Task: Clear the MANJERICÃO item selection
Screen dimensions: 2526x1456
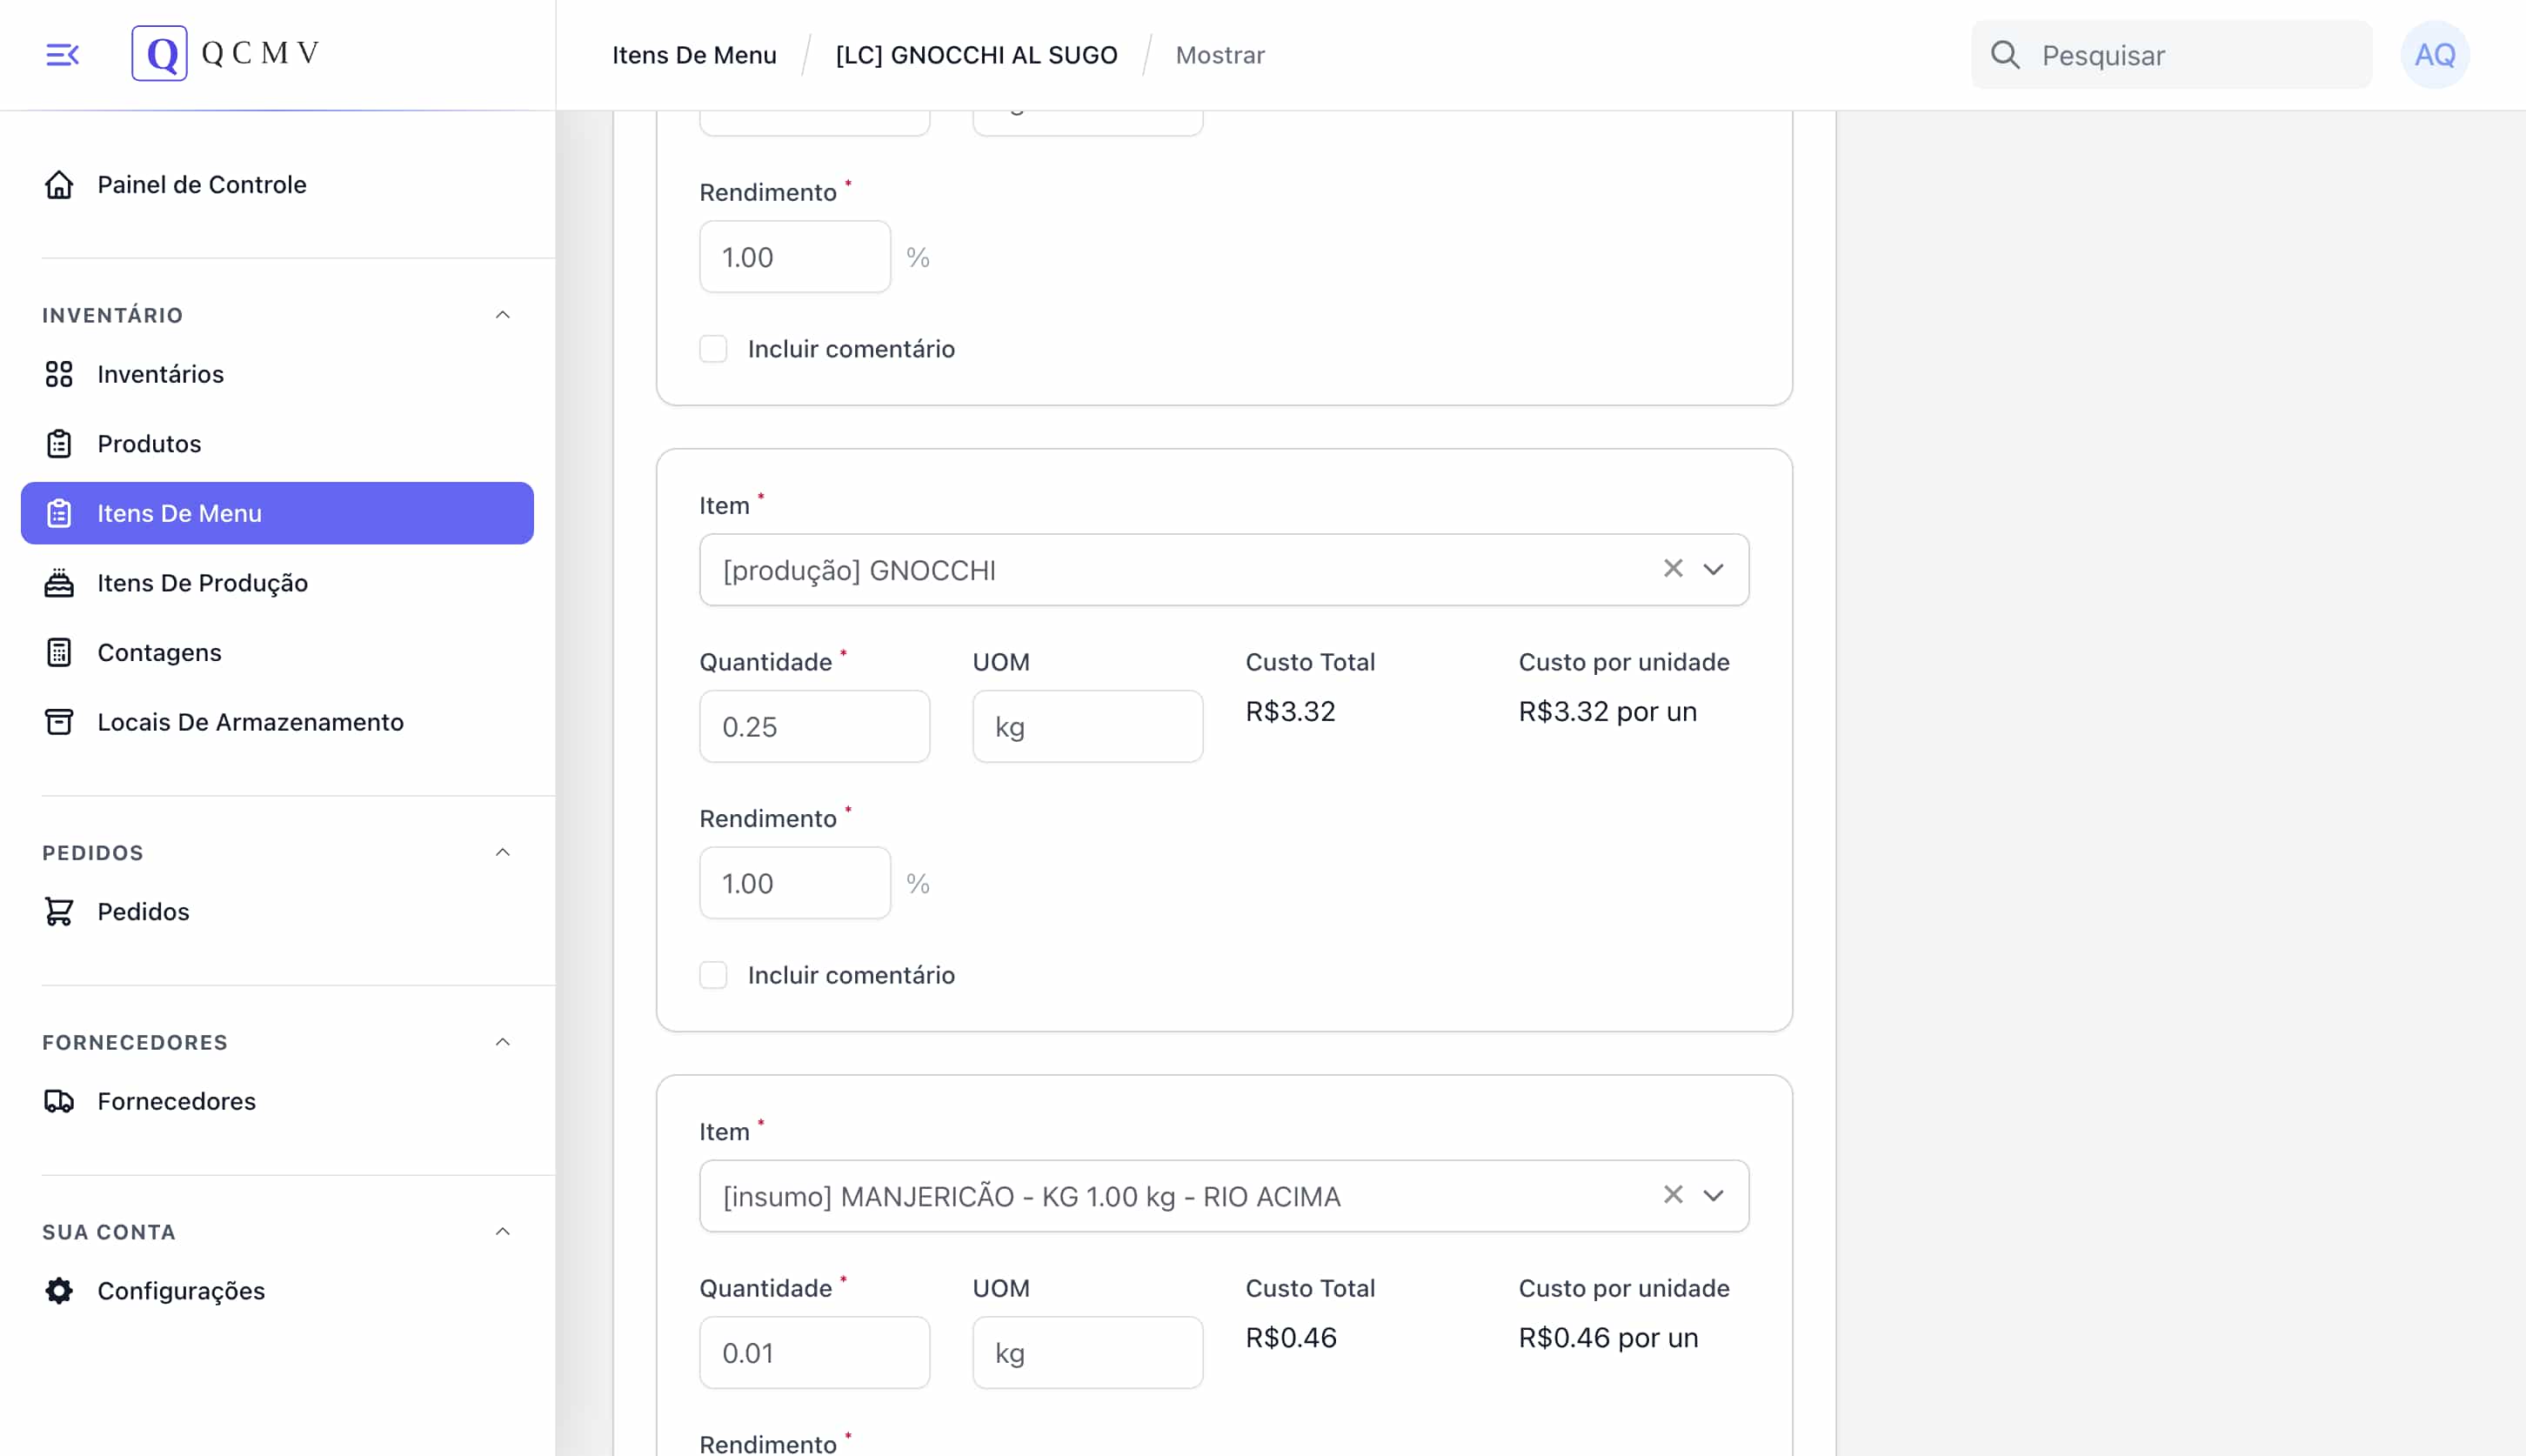Action: coord(1672,1195)
